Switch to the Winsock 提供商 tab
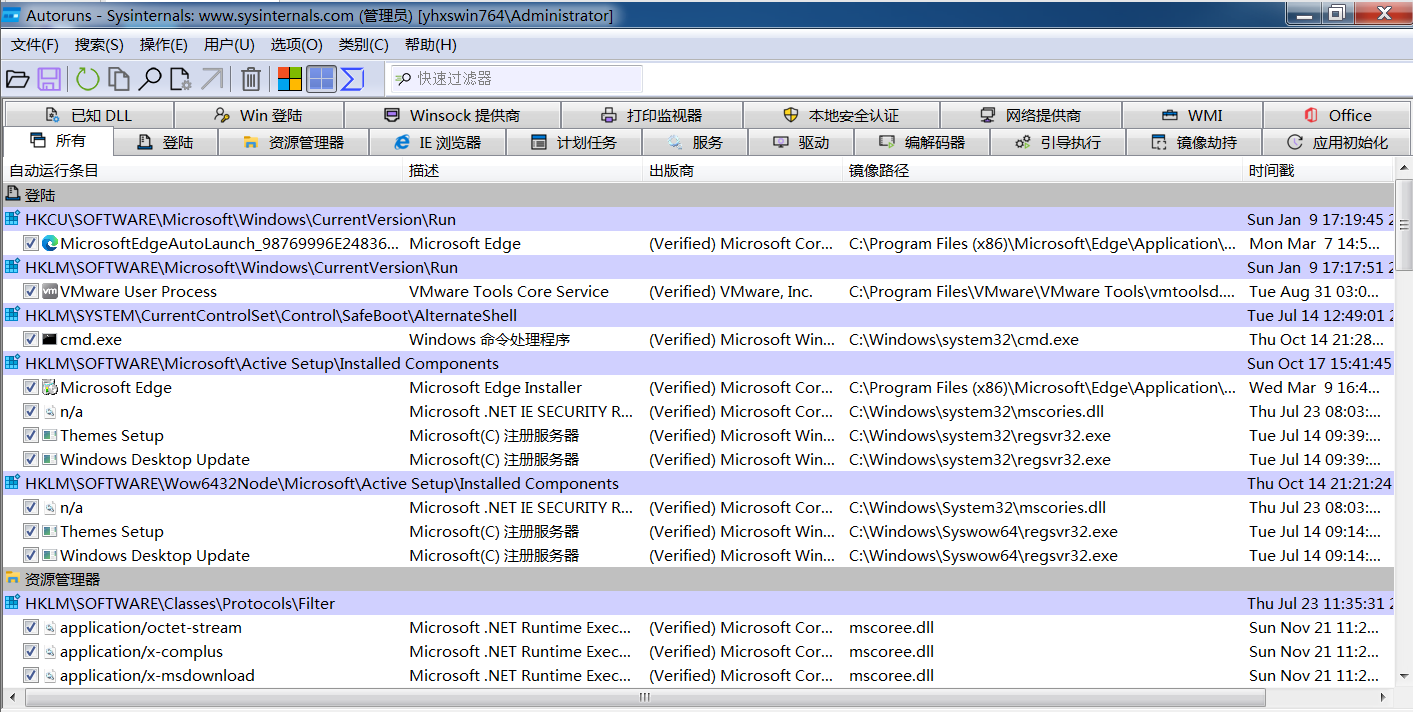Viewport: 1413px width, 712px height. (452, 115)
